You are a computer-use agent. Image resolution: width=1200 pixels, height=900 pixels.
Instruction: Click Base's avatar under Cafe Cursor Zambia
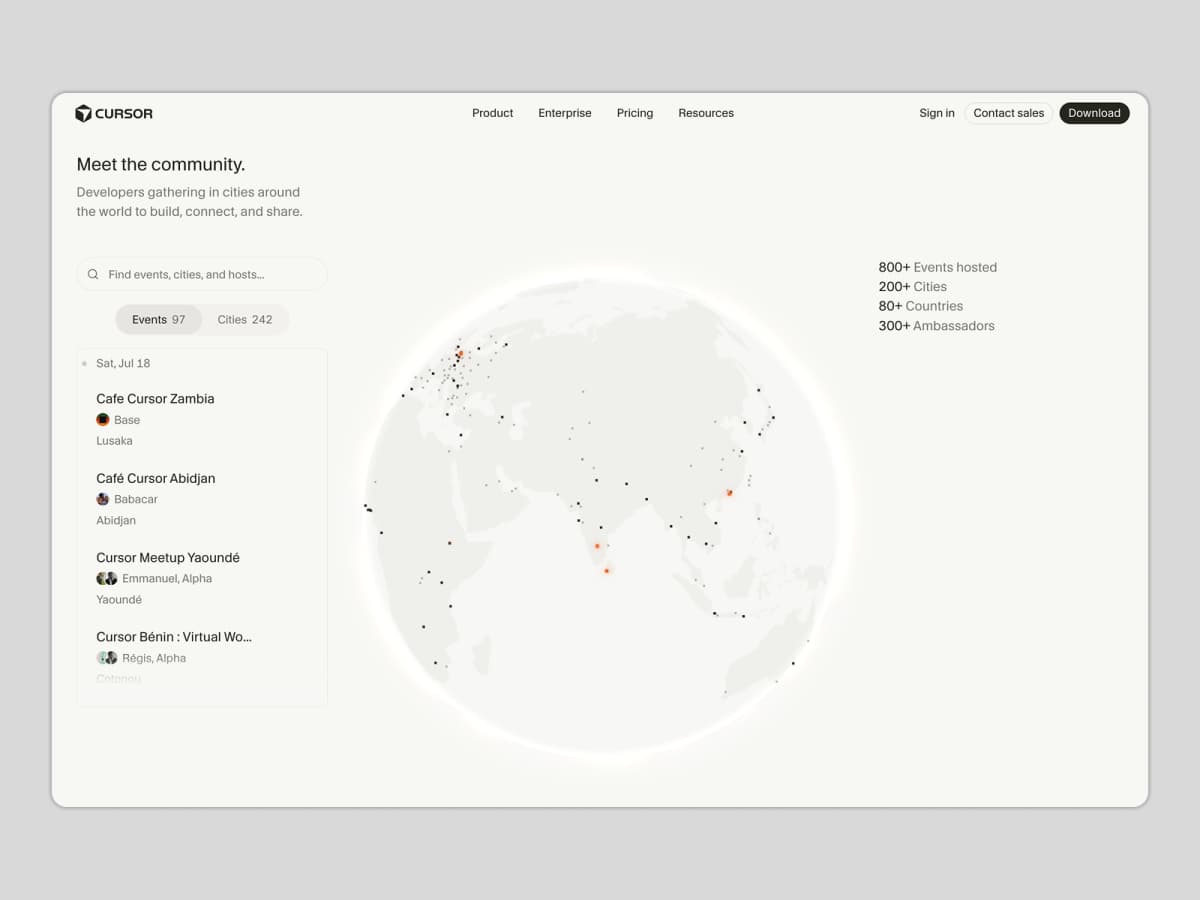[102, 420]
